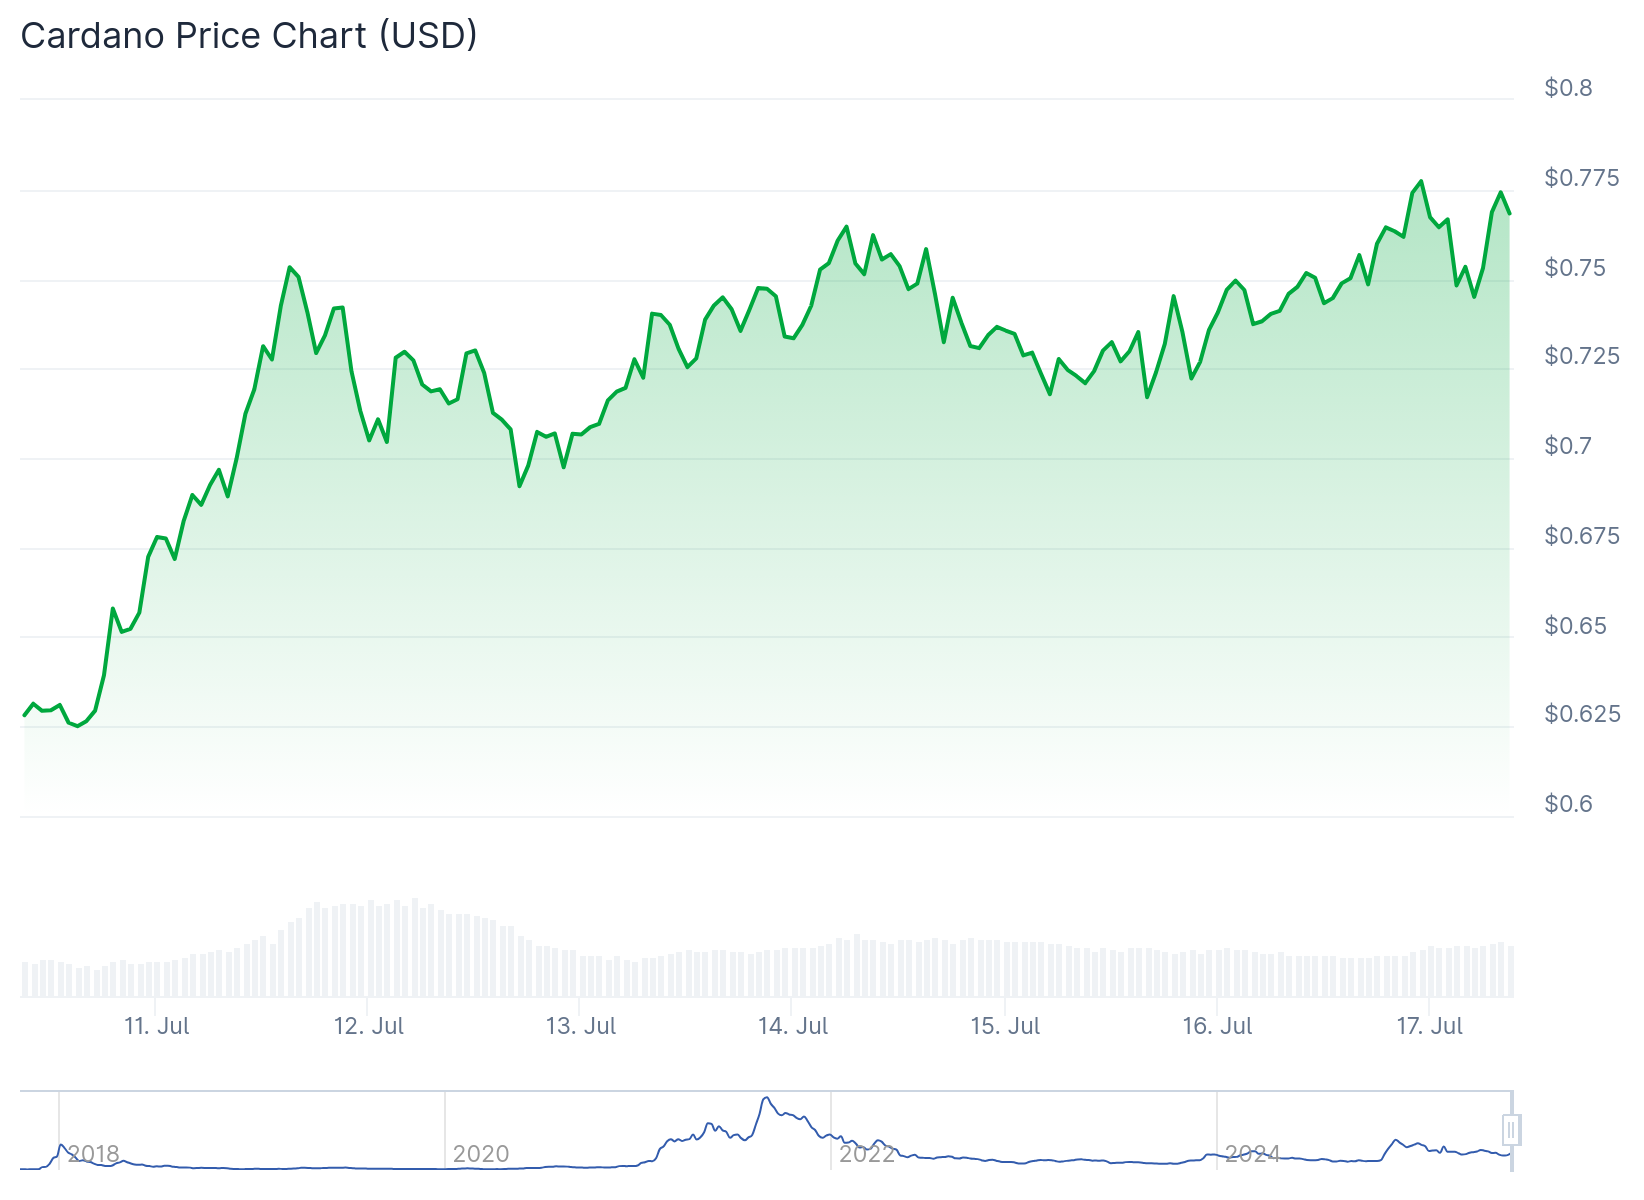Click the $0.6 price axis label
Viewport: 1644px width, 1200px height.
point(1568,804)
